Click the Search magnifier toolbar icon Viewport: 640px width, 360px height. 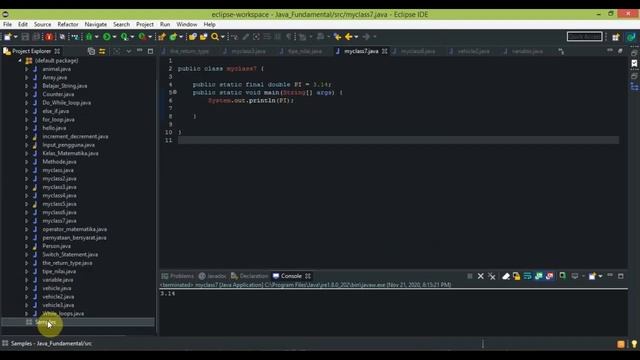[x=215, y=37]
